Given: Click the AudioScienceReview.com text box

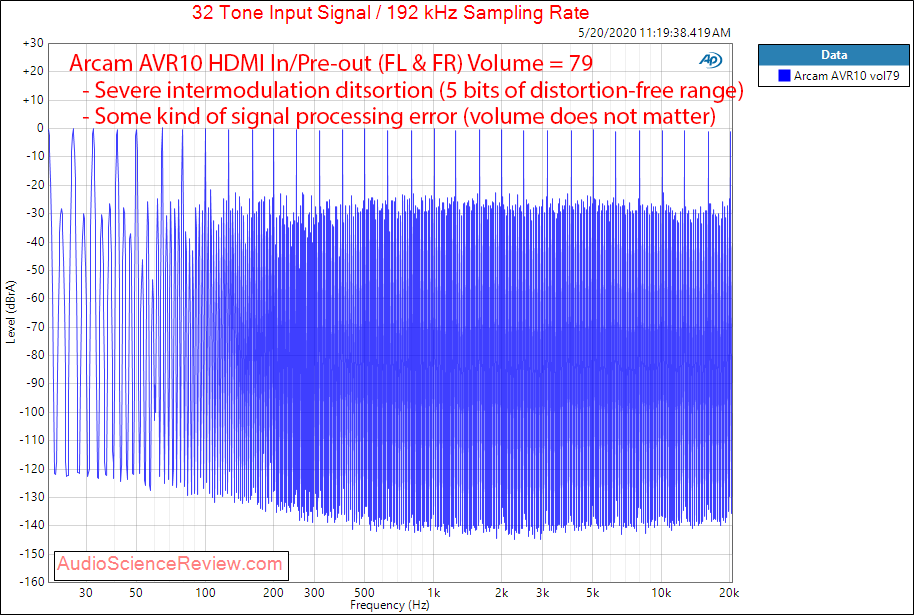Looking at the screenshot, I should (x=171, y=565).
